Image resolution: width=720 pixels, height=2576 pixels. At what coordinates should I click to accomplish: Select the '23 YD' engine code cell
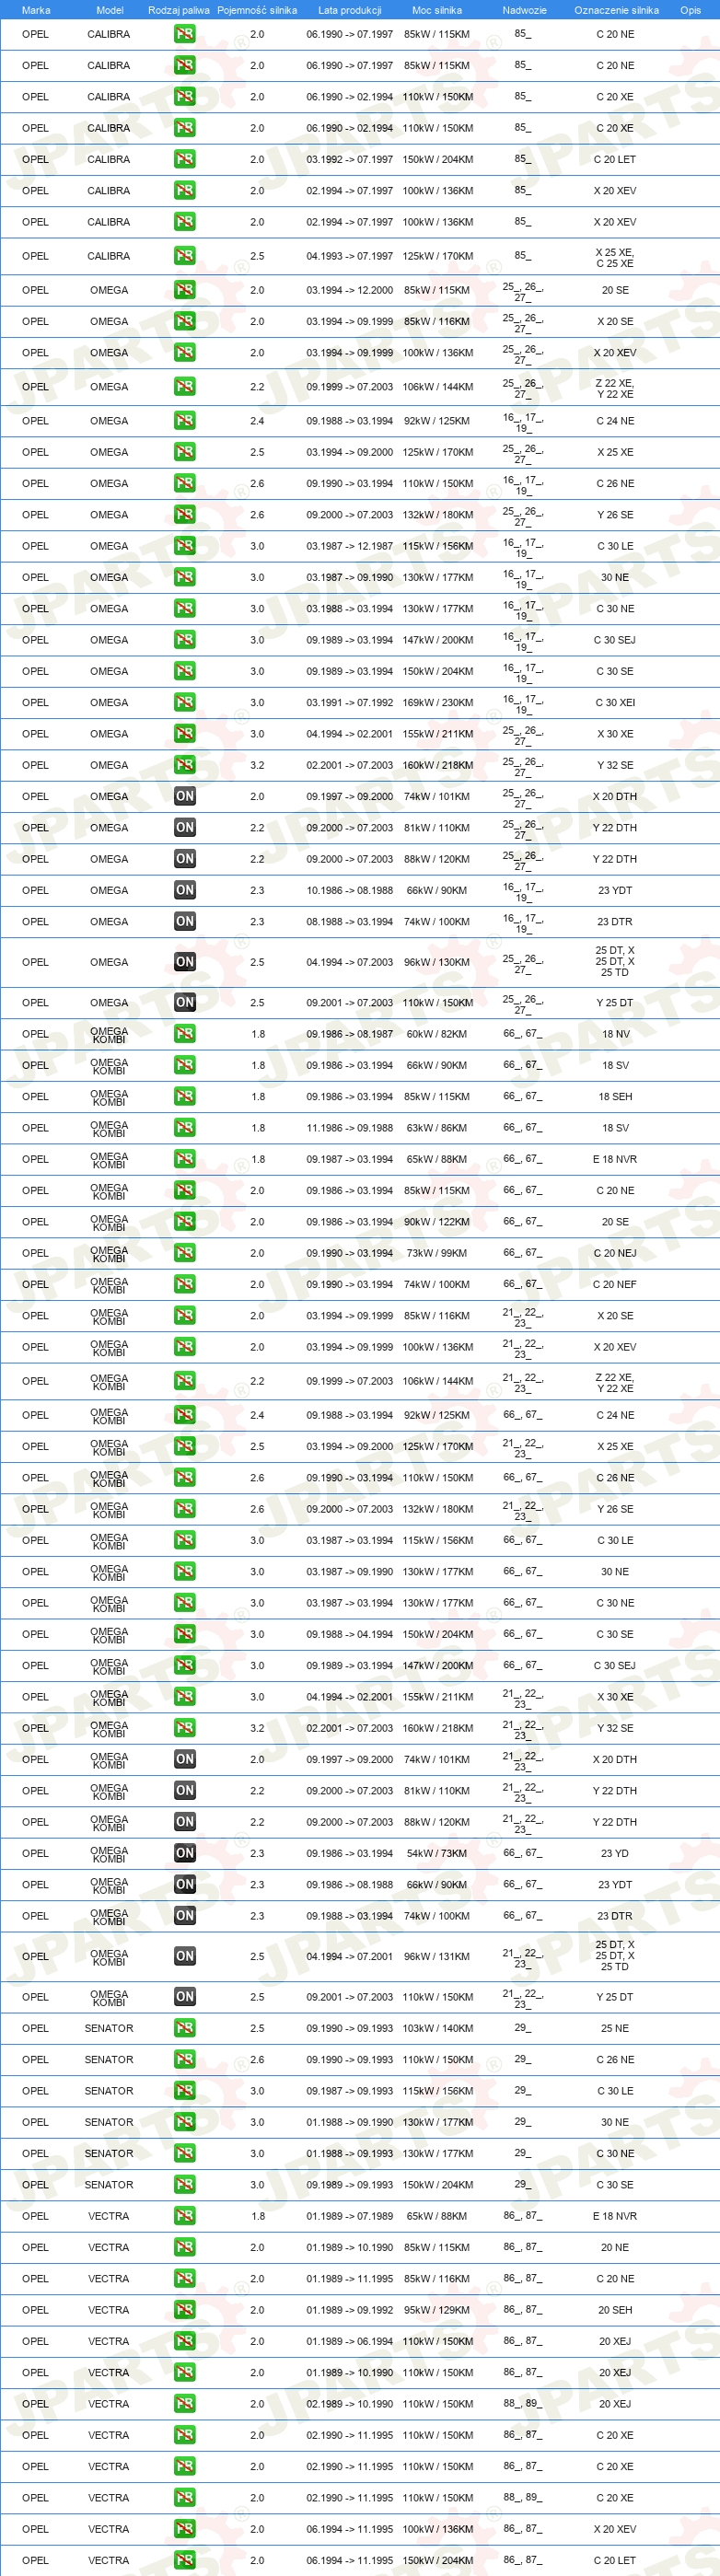pos(615,1853)
